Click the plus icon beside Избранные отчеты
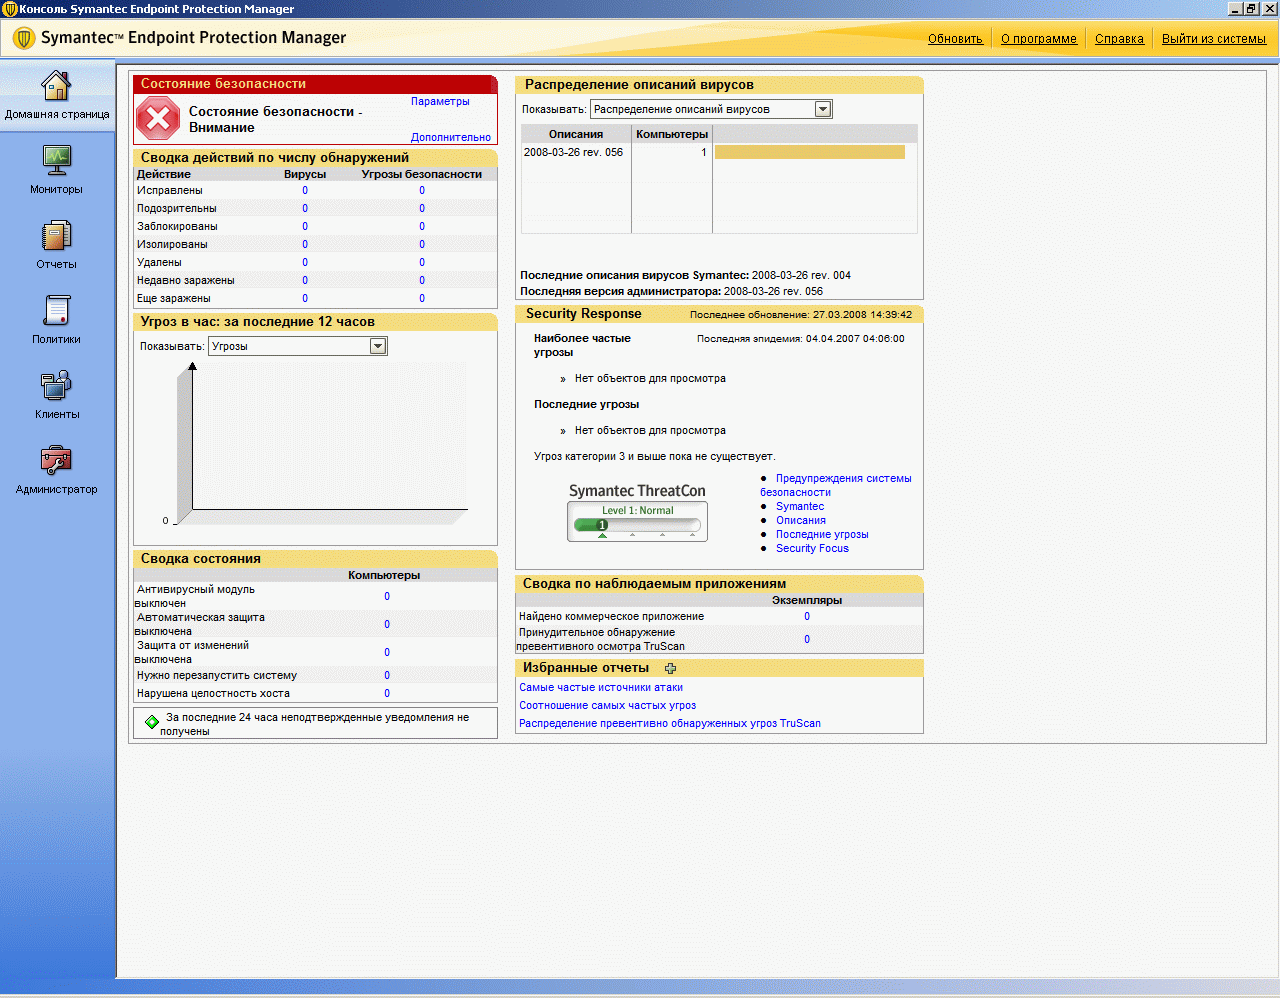The height and width of the screenshot is (998, 1280). [670, 668]
